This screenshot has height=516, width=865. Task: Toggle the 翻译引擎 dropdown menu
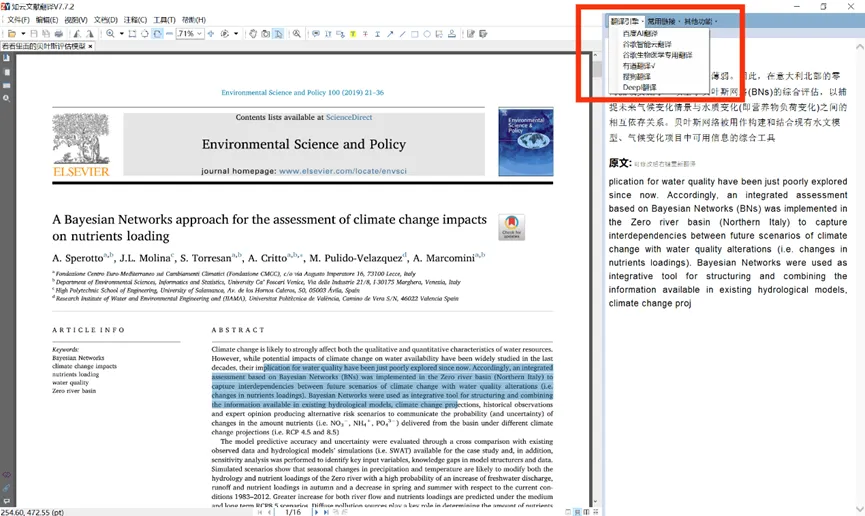pyautogui.click(x=626, y=22)
